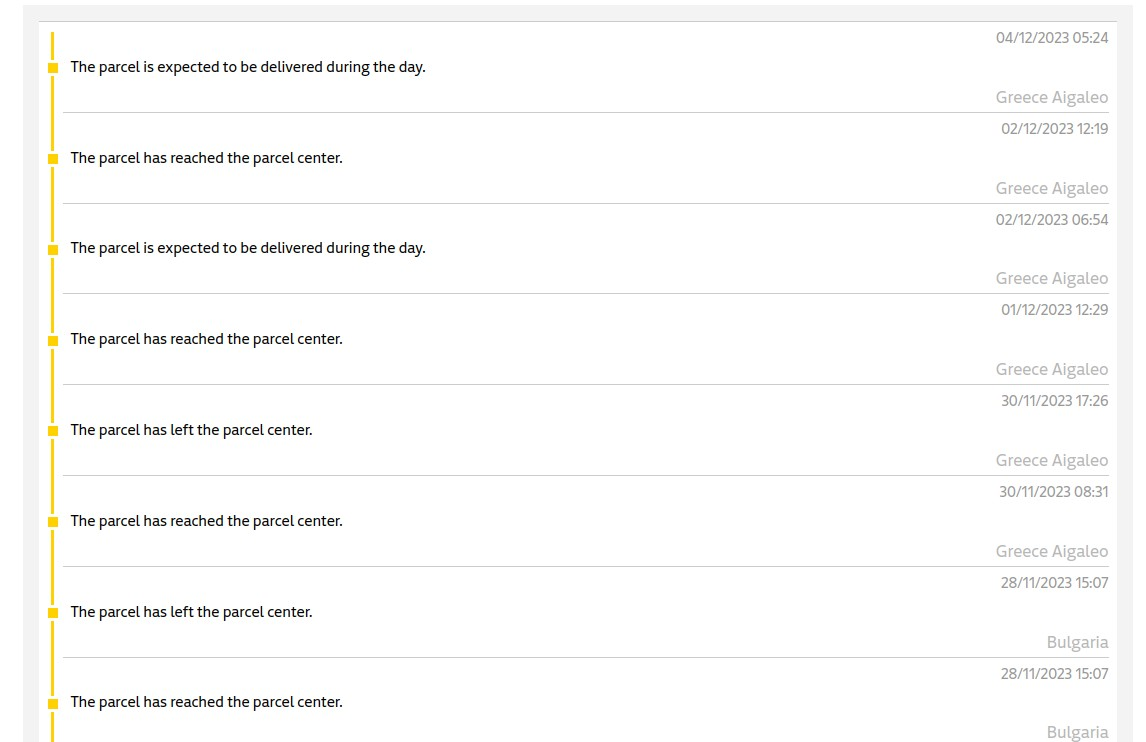Select the yellow square for 01/12/2023 12:29 entry
This screenshot has height=742, width=1146.
pyautogui.click(x=53, y=340)
